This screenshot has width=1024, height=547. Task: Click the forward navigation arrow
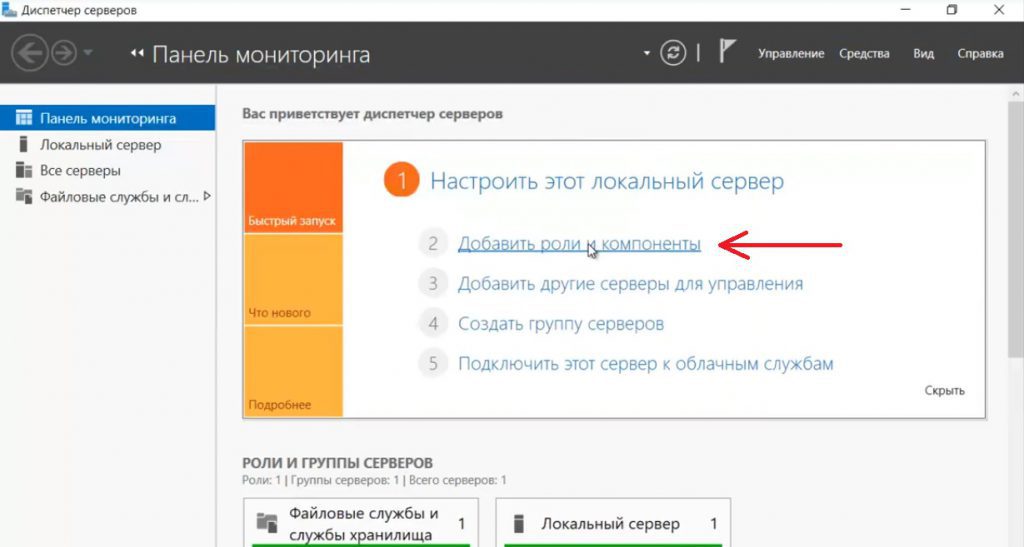(x=64, y=54)
